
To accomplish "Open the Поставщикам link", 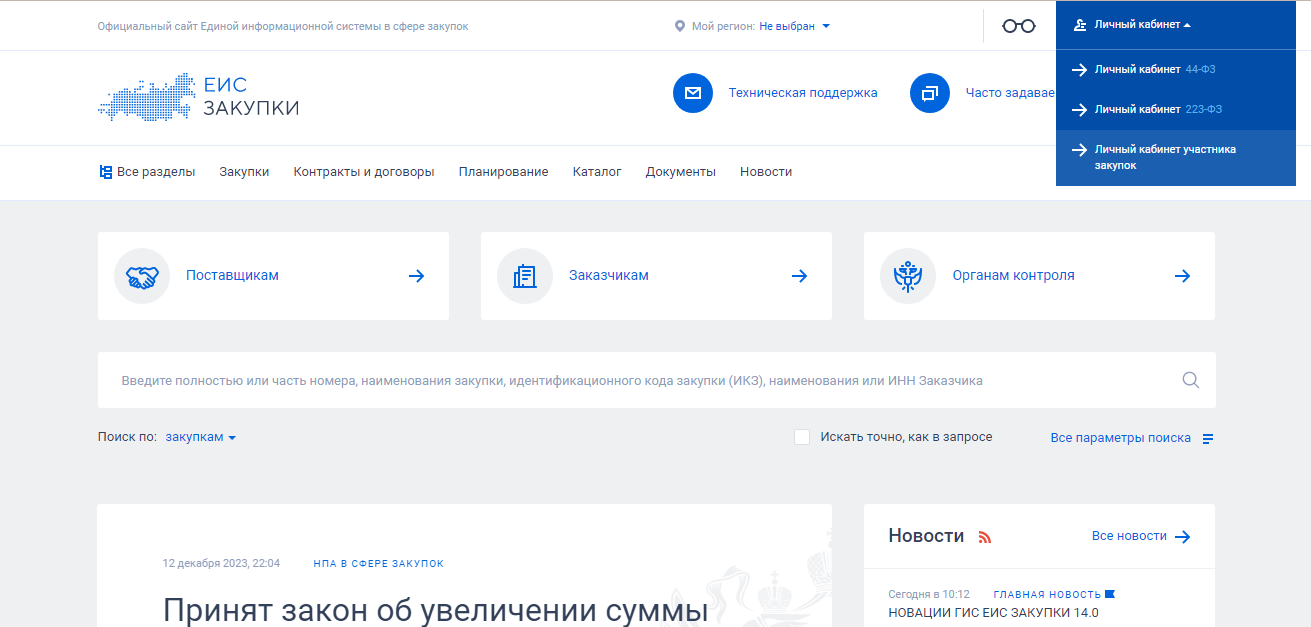I will (232, 276).
